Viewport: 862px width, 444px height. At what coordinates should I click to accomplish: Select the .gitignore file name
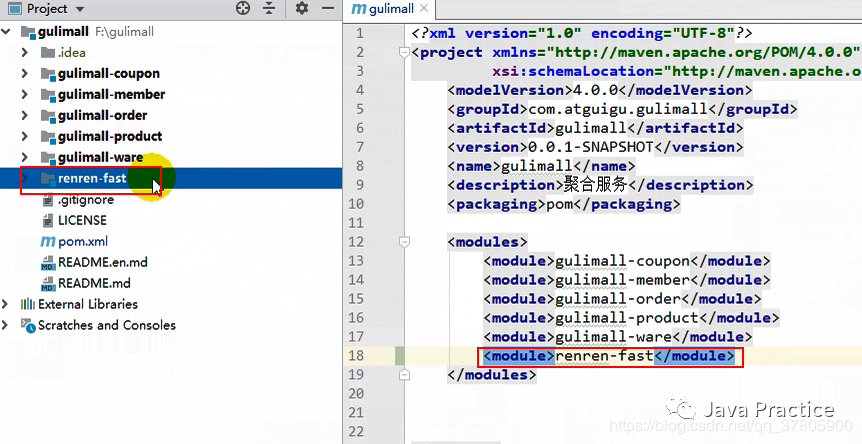pos(86,199)
